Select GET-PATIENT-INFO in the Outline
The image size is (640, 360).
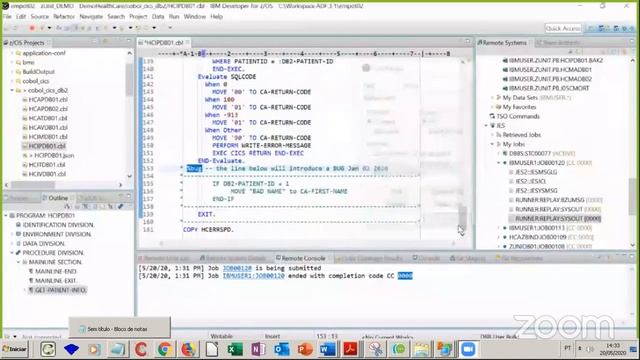60,290
